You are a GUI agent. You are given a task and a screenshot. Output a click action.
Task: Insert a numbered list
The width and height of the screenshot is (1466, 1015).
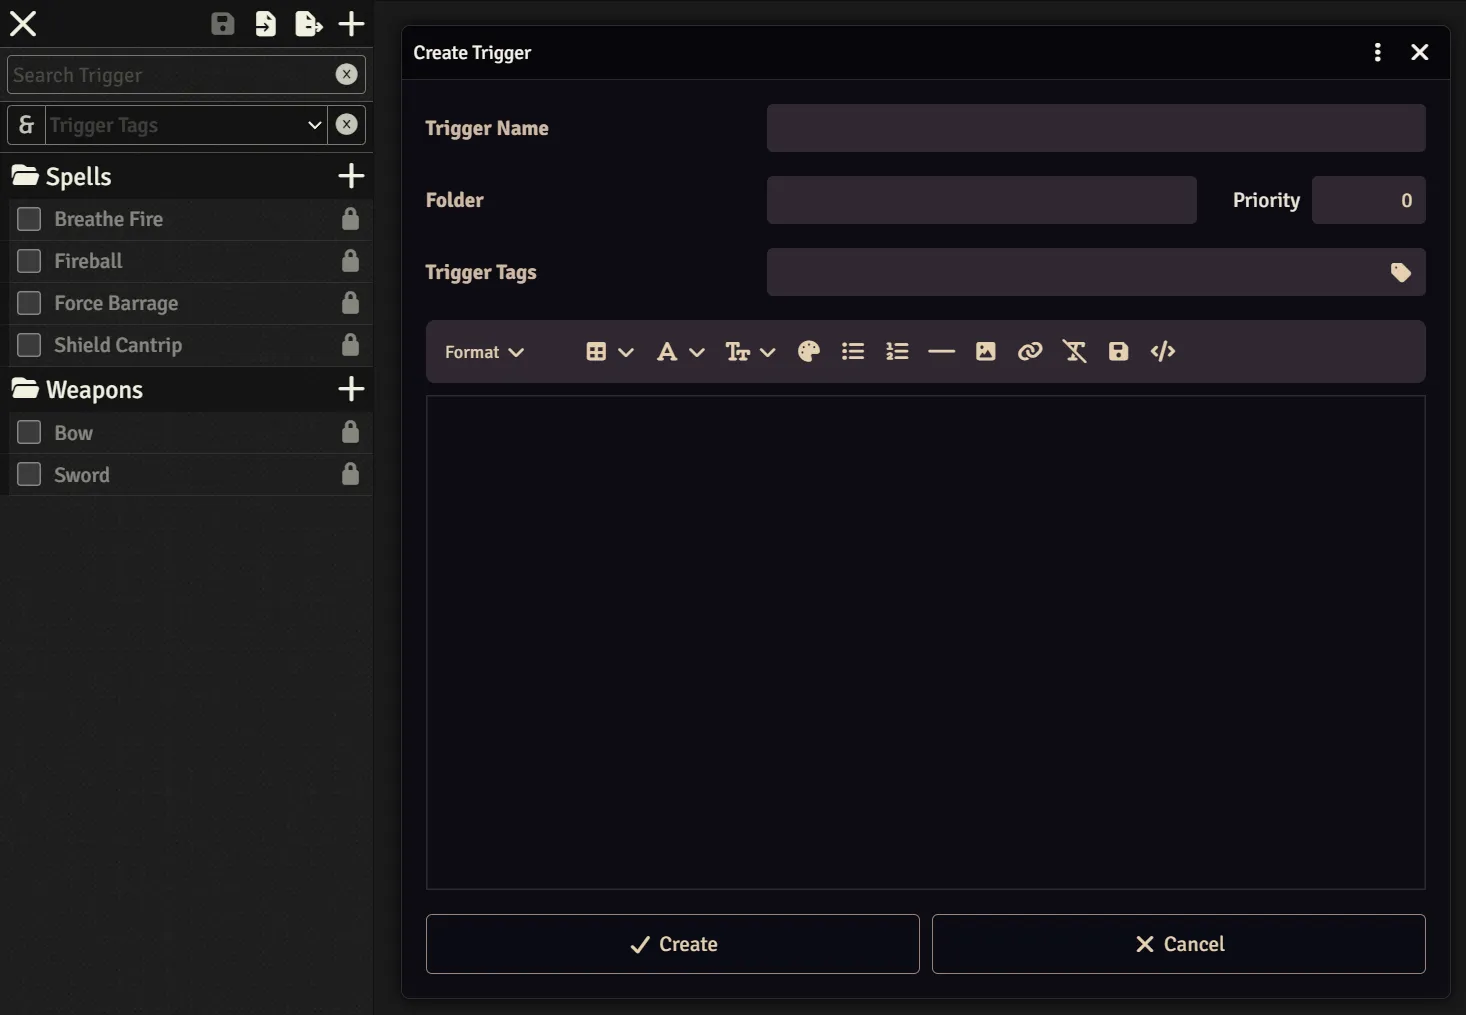[x=897, y=352]
